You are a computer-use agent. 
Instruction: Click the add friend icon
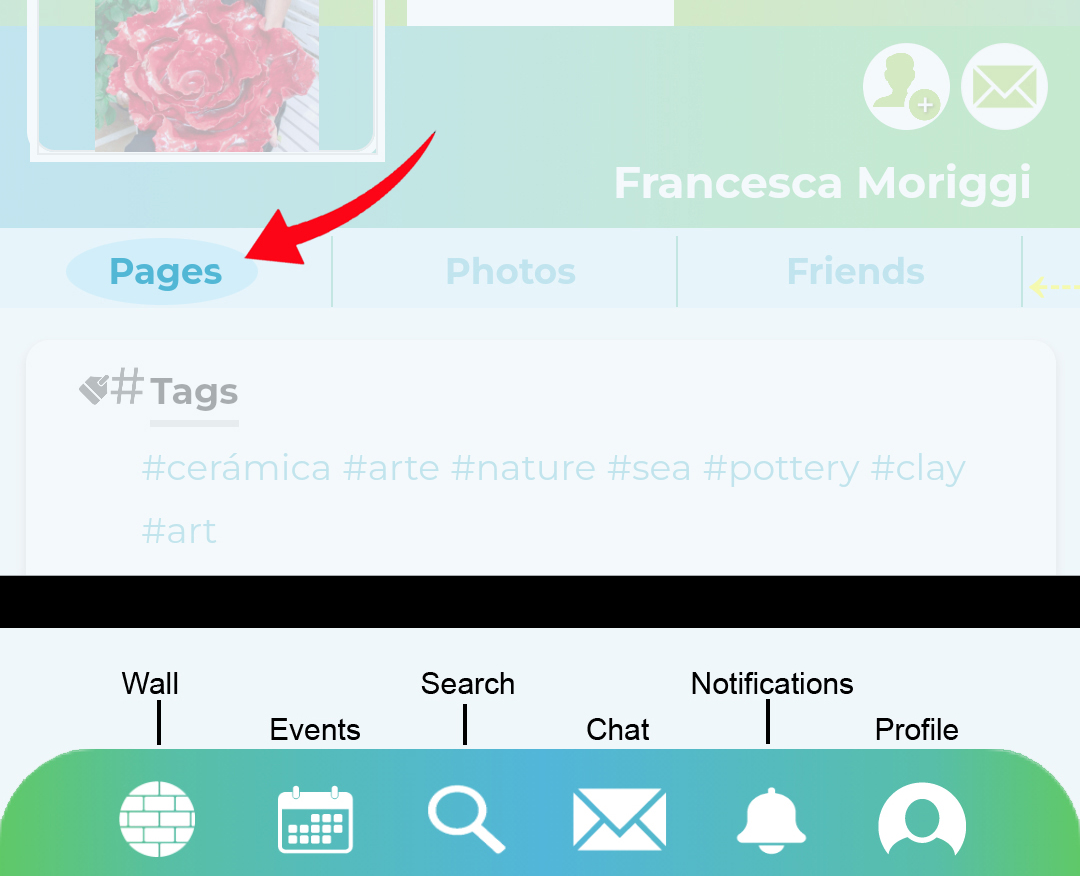tap(906, 86)
